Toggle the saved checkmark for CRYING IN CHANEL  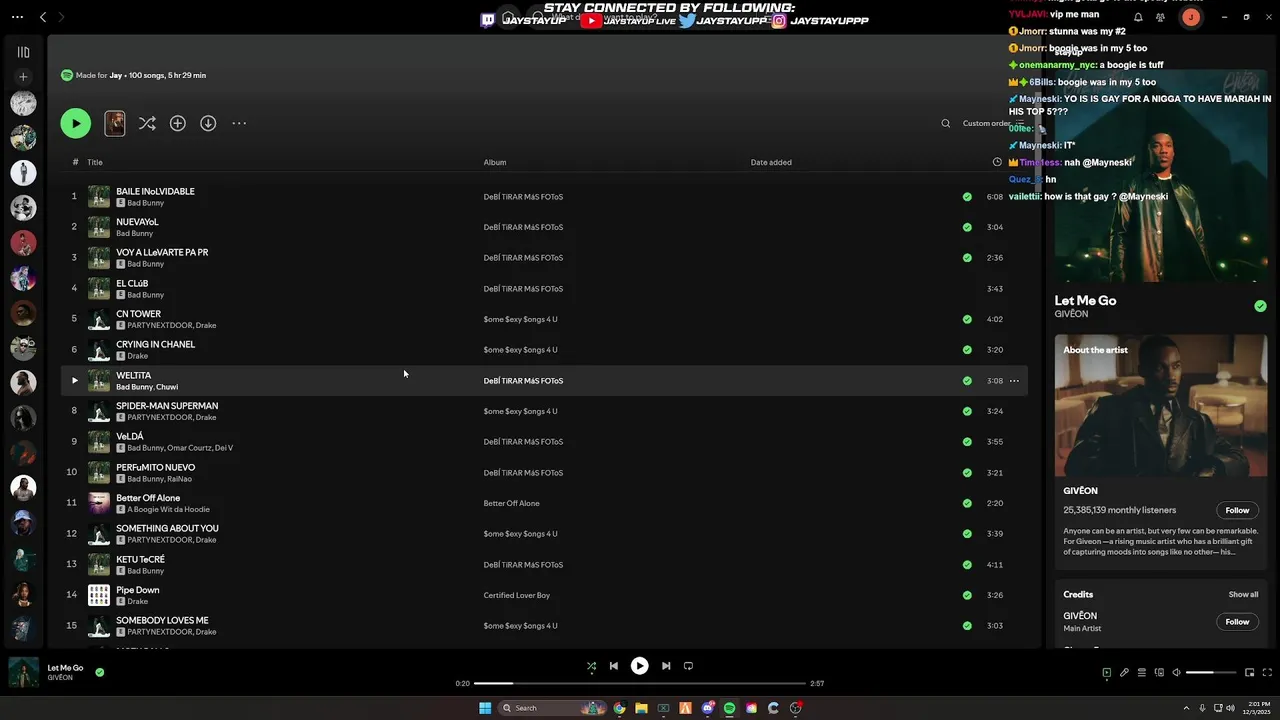click(967, 350)
